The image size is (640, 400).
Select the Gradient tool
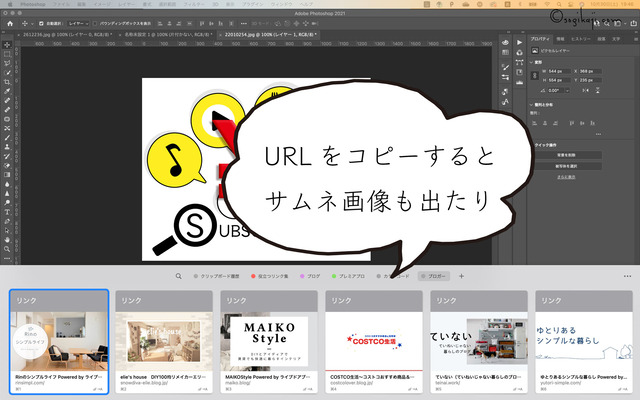[x=7, y=175]
